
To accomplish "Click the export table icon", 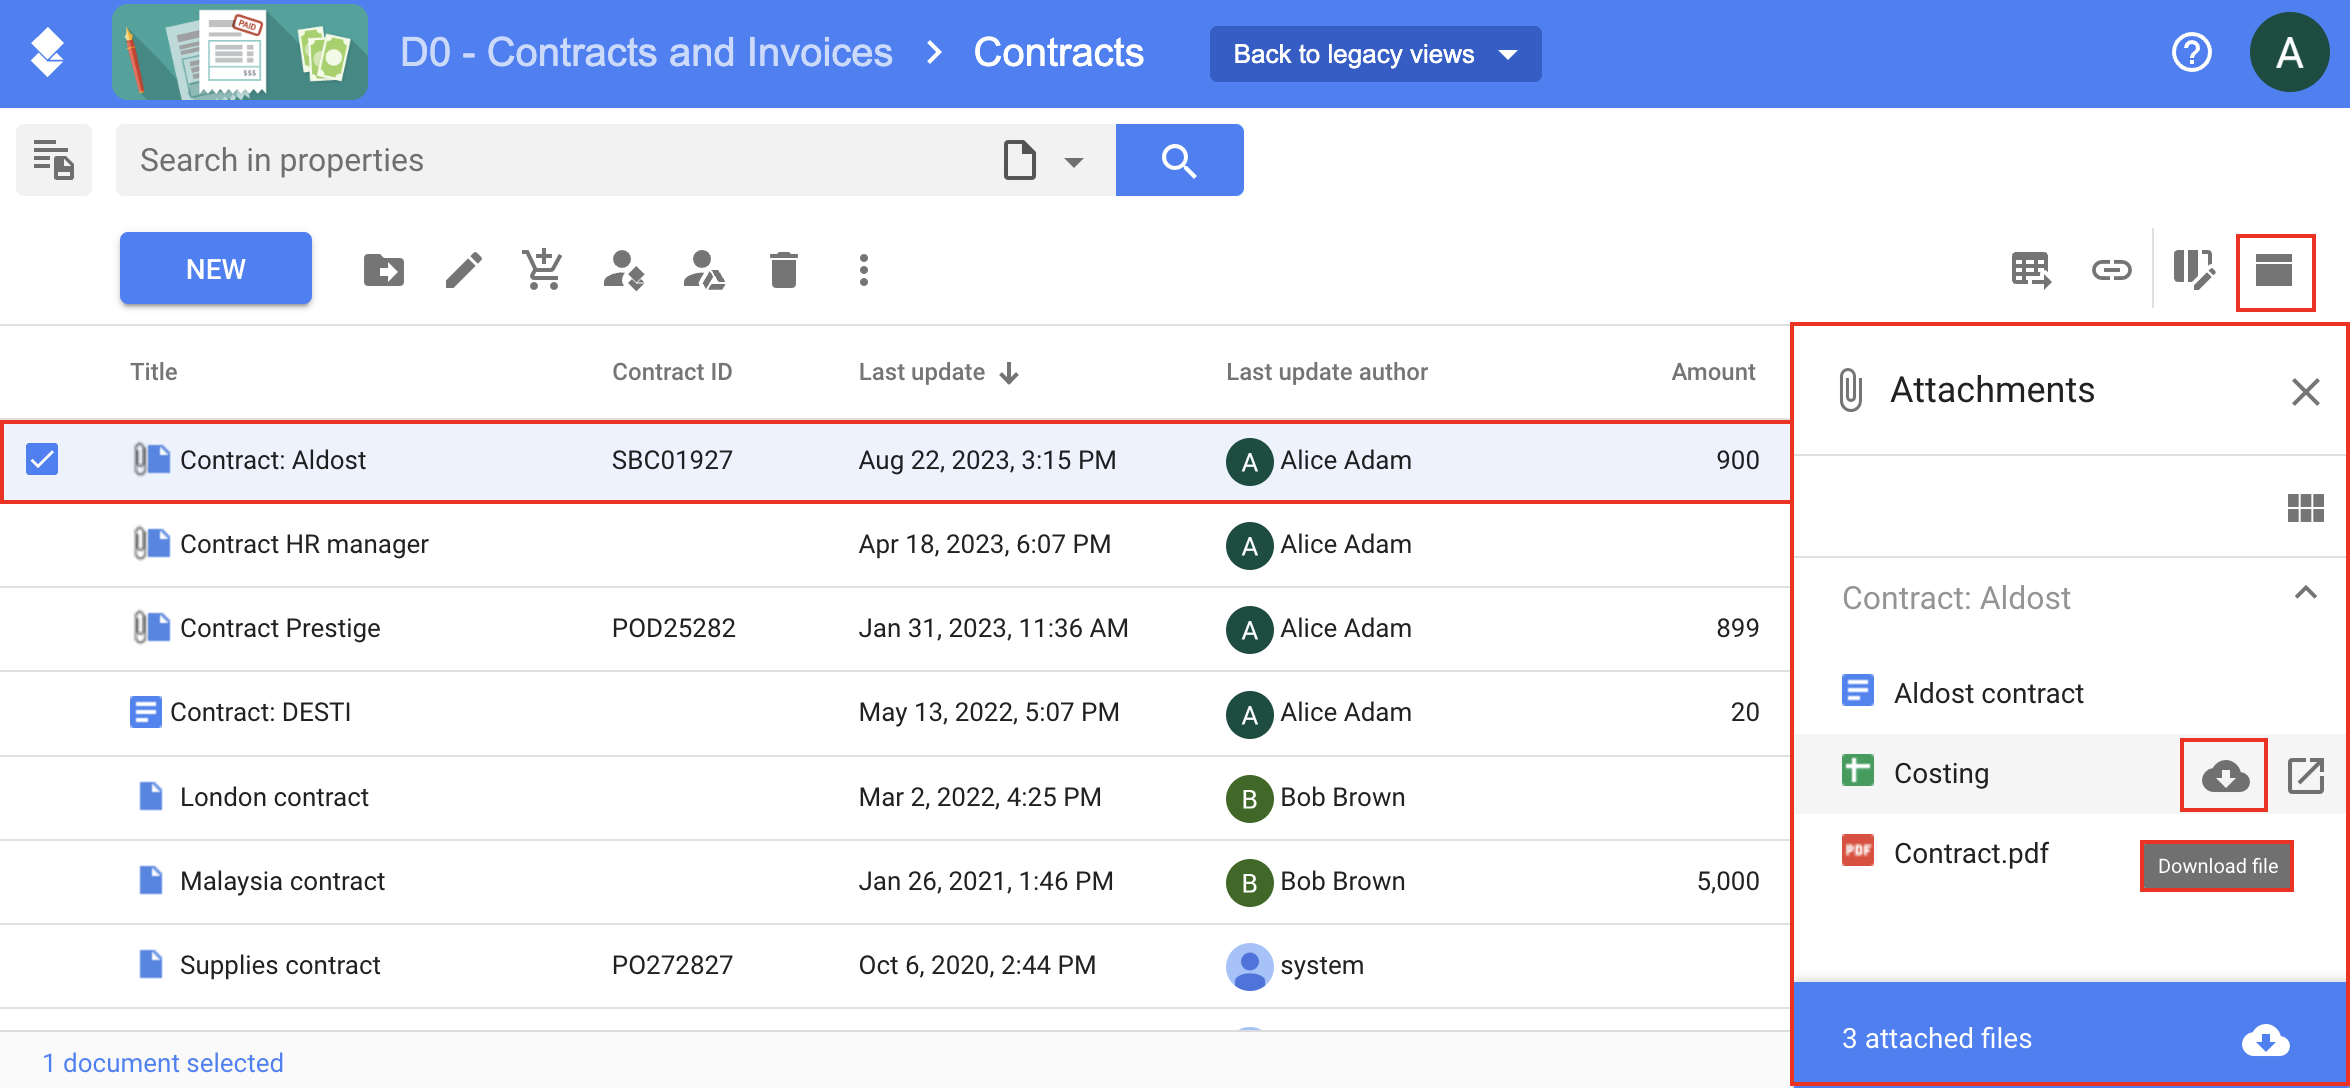I will pos(2031,270).
